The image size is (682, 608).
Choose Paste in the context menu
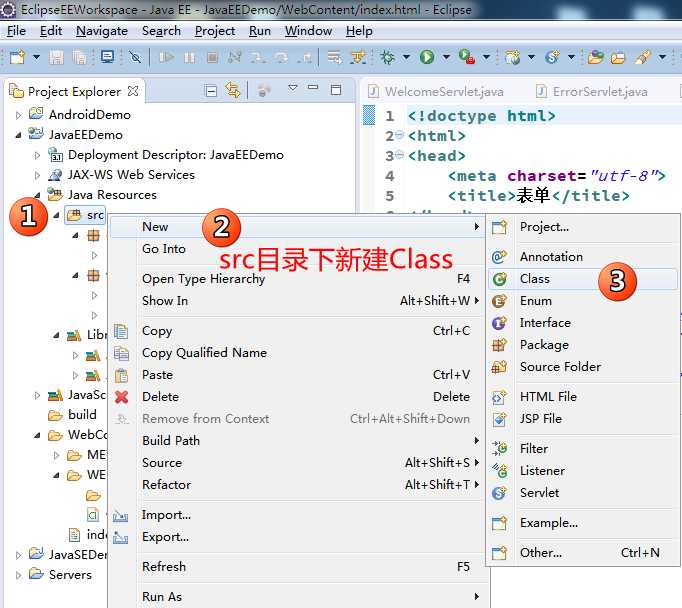[x=296, y=375]
